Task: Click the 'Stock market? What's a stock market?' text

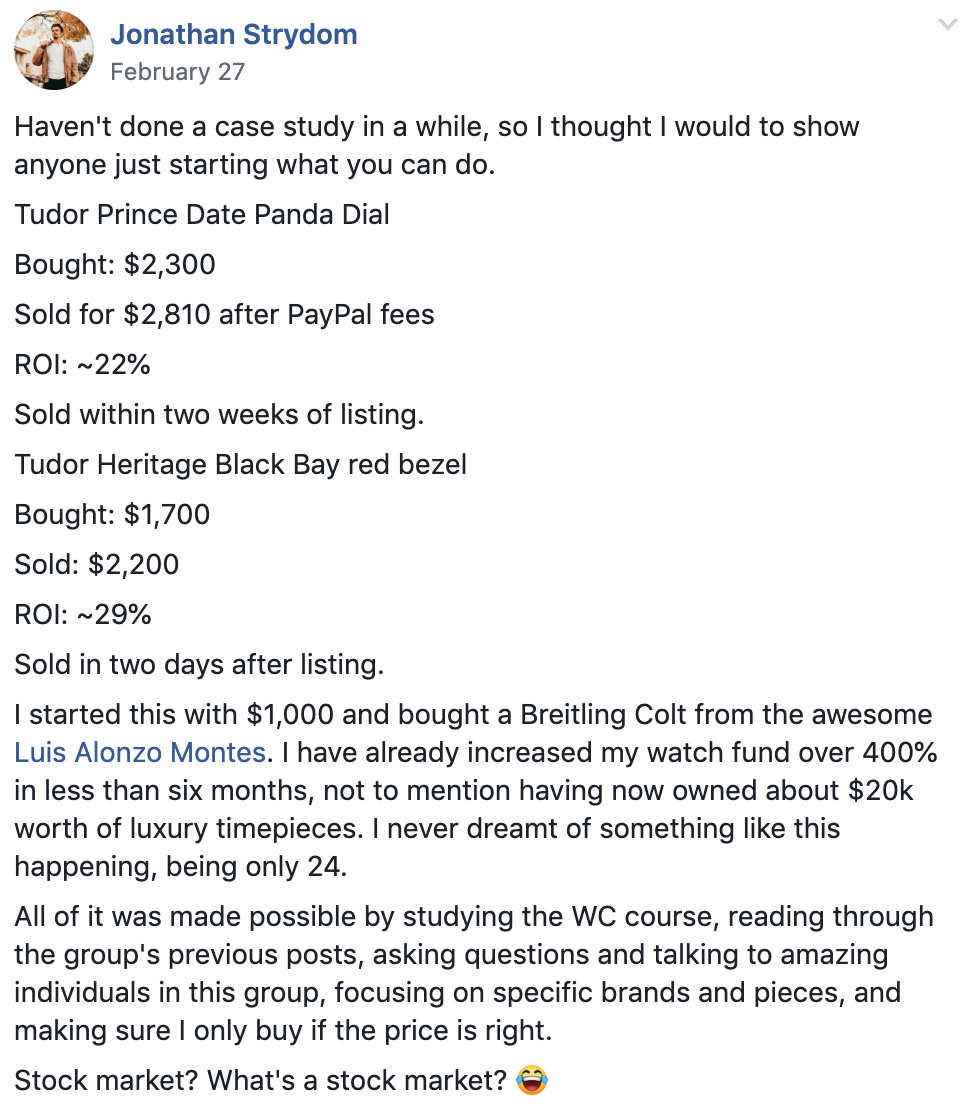Action: pos(260,1080)
